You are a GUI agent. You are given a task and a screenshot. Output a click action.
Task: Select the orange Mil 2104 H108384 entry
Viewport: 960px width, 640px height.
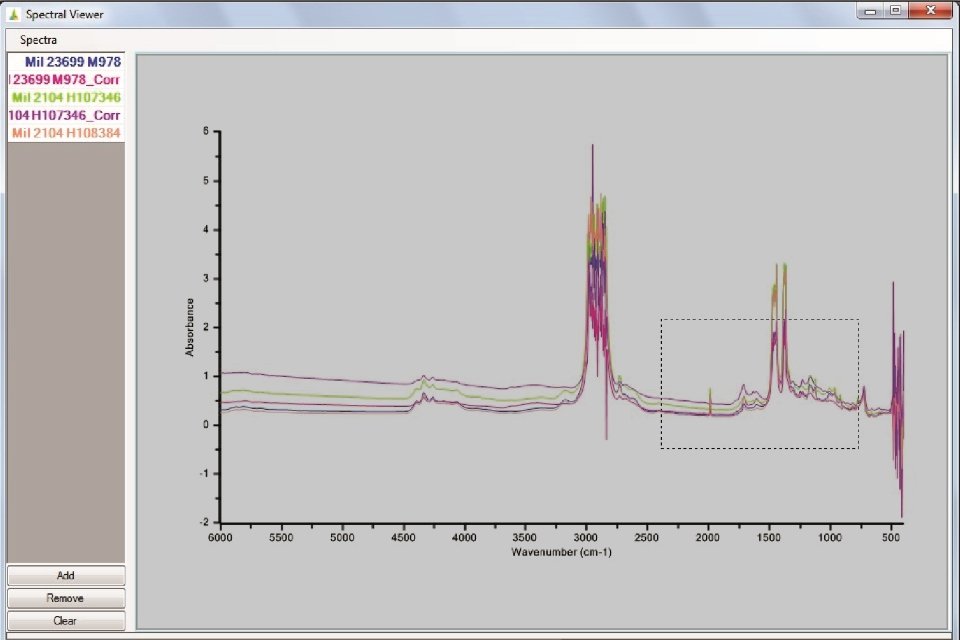click(x=66, y=134)
